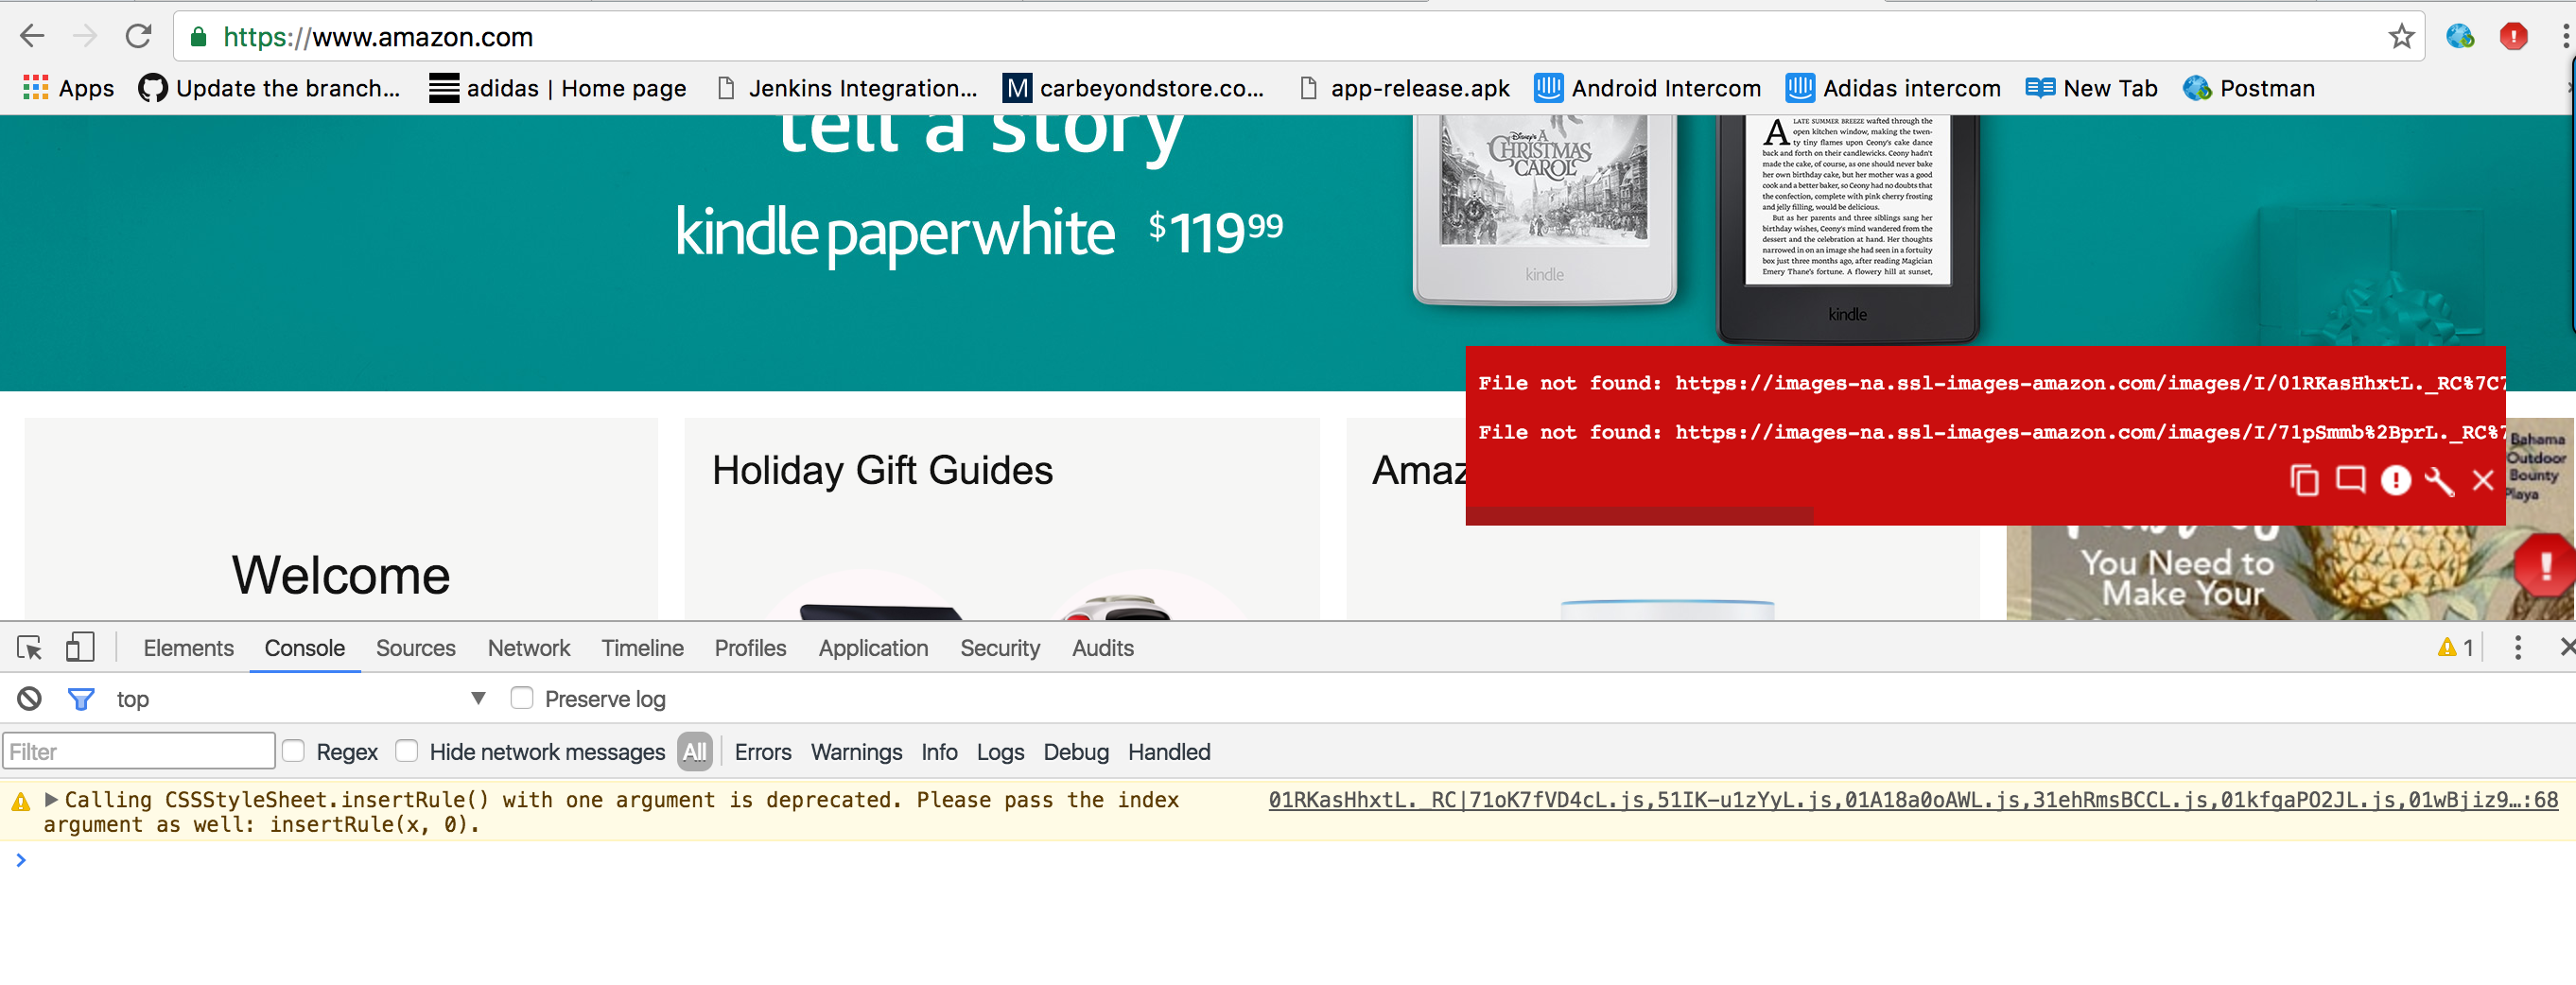This screenshot has width=2576, height=985.
Task: Enable the Regex checkbox
Action: click(x=293, y=751)
